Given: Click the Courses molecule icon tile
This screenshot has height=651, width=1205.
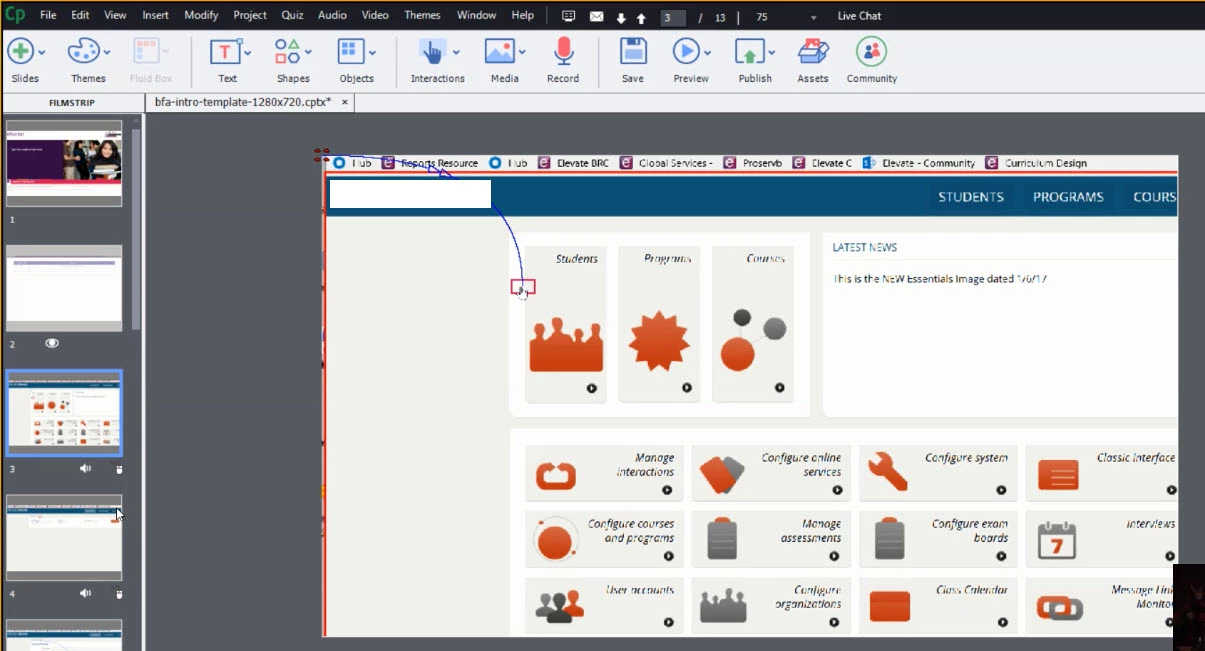Looking at the screenshot, I should click(x=753, y=340).
